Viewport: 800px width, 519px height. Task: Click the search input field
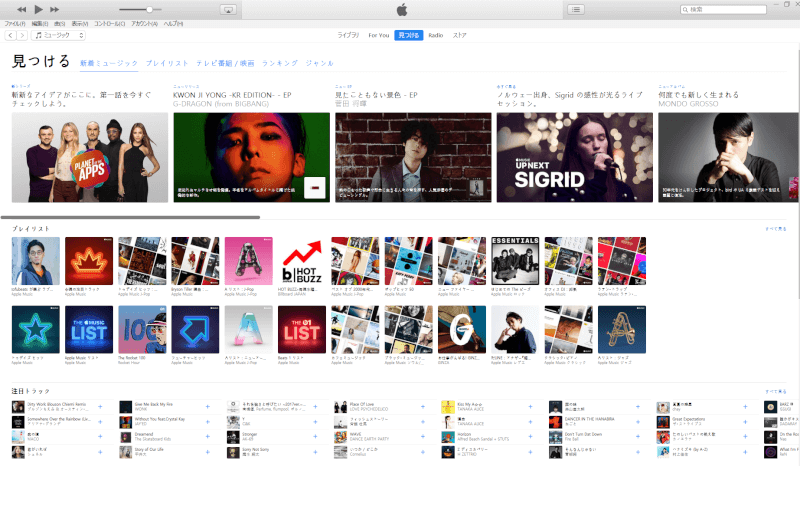[x=740, y=9]
